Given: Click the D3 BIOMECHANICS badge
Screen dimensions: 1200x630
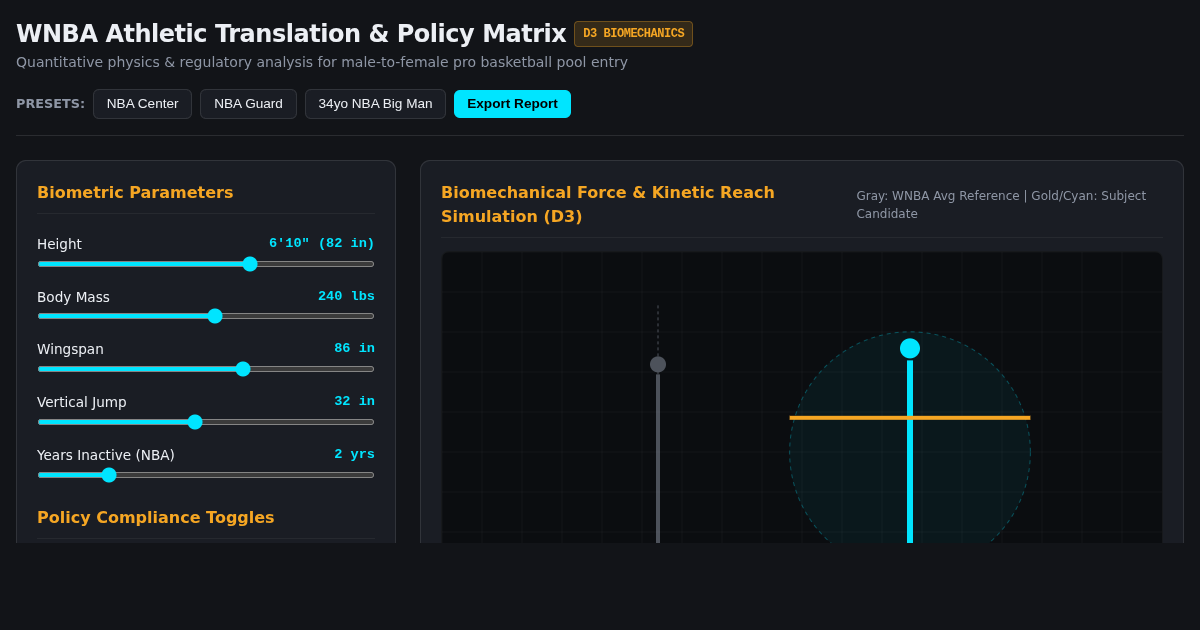Looking at the screenshot, I should 633,34.
